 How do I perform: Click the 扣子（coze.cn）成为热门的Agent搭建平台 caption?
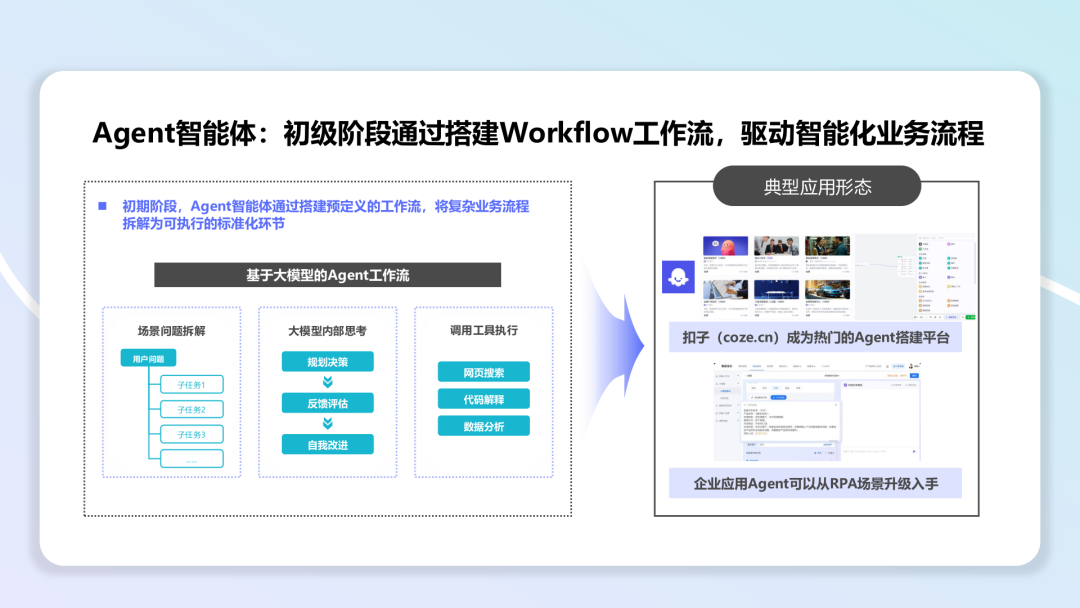pyautogui.click(x=816, y=337)
